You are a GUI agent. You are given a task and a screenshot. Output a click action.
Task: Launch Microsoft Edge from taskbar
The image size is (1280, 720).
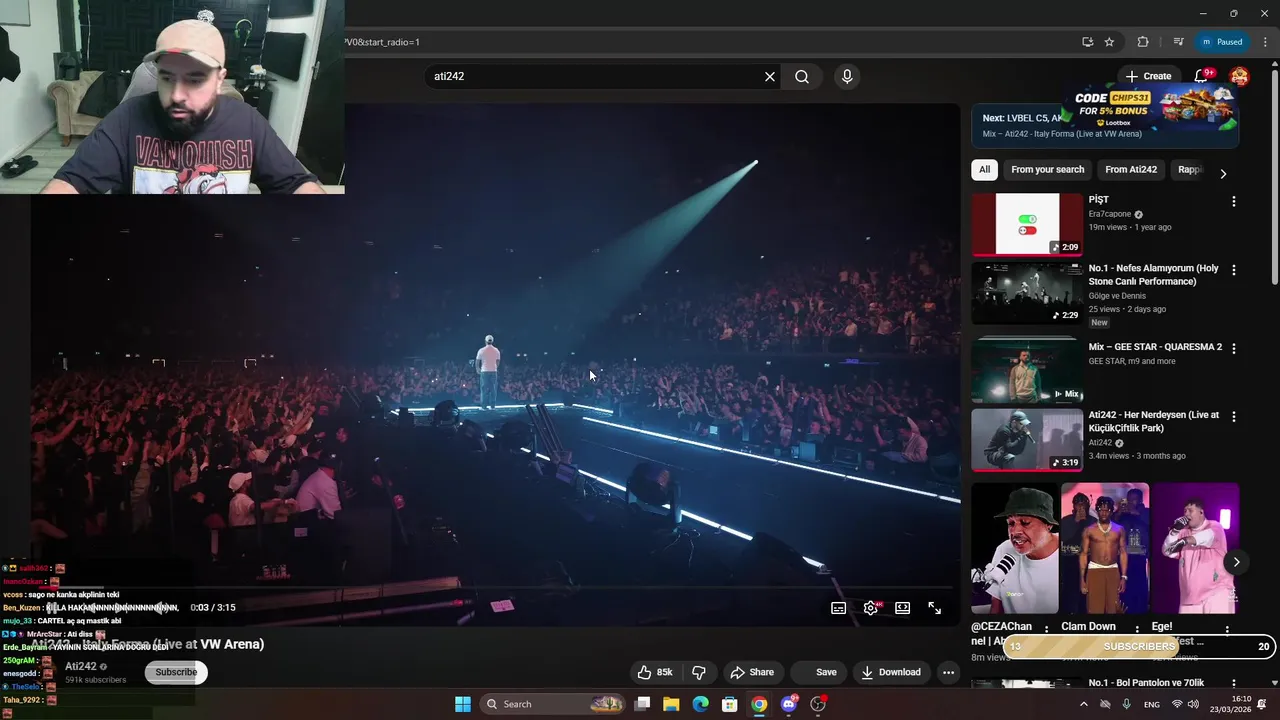(700, 704)
